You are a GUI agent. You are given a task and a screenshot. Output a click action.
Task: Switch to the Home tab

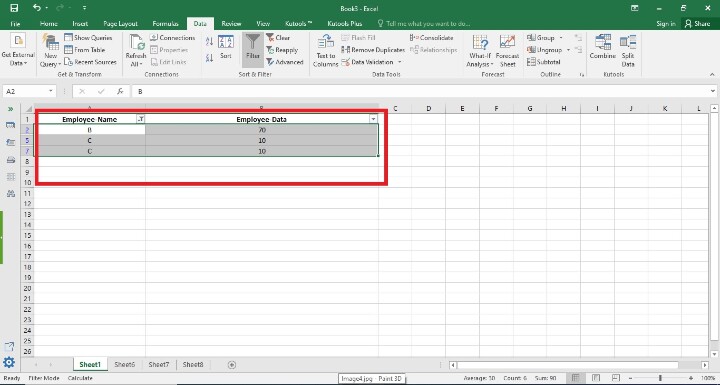click(x=49, y=23)
